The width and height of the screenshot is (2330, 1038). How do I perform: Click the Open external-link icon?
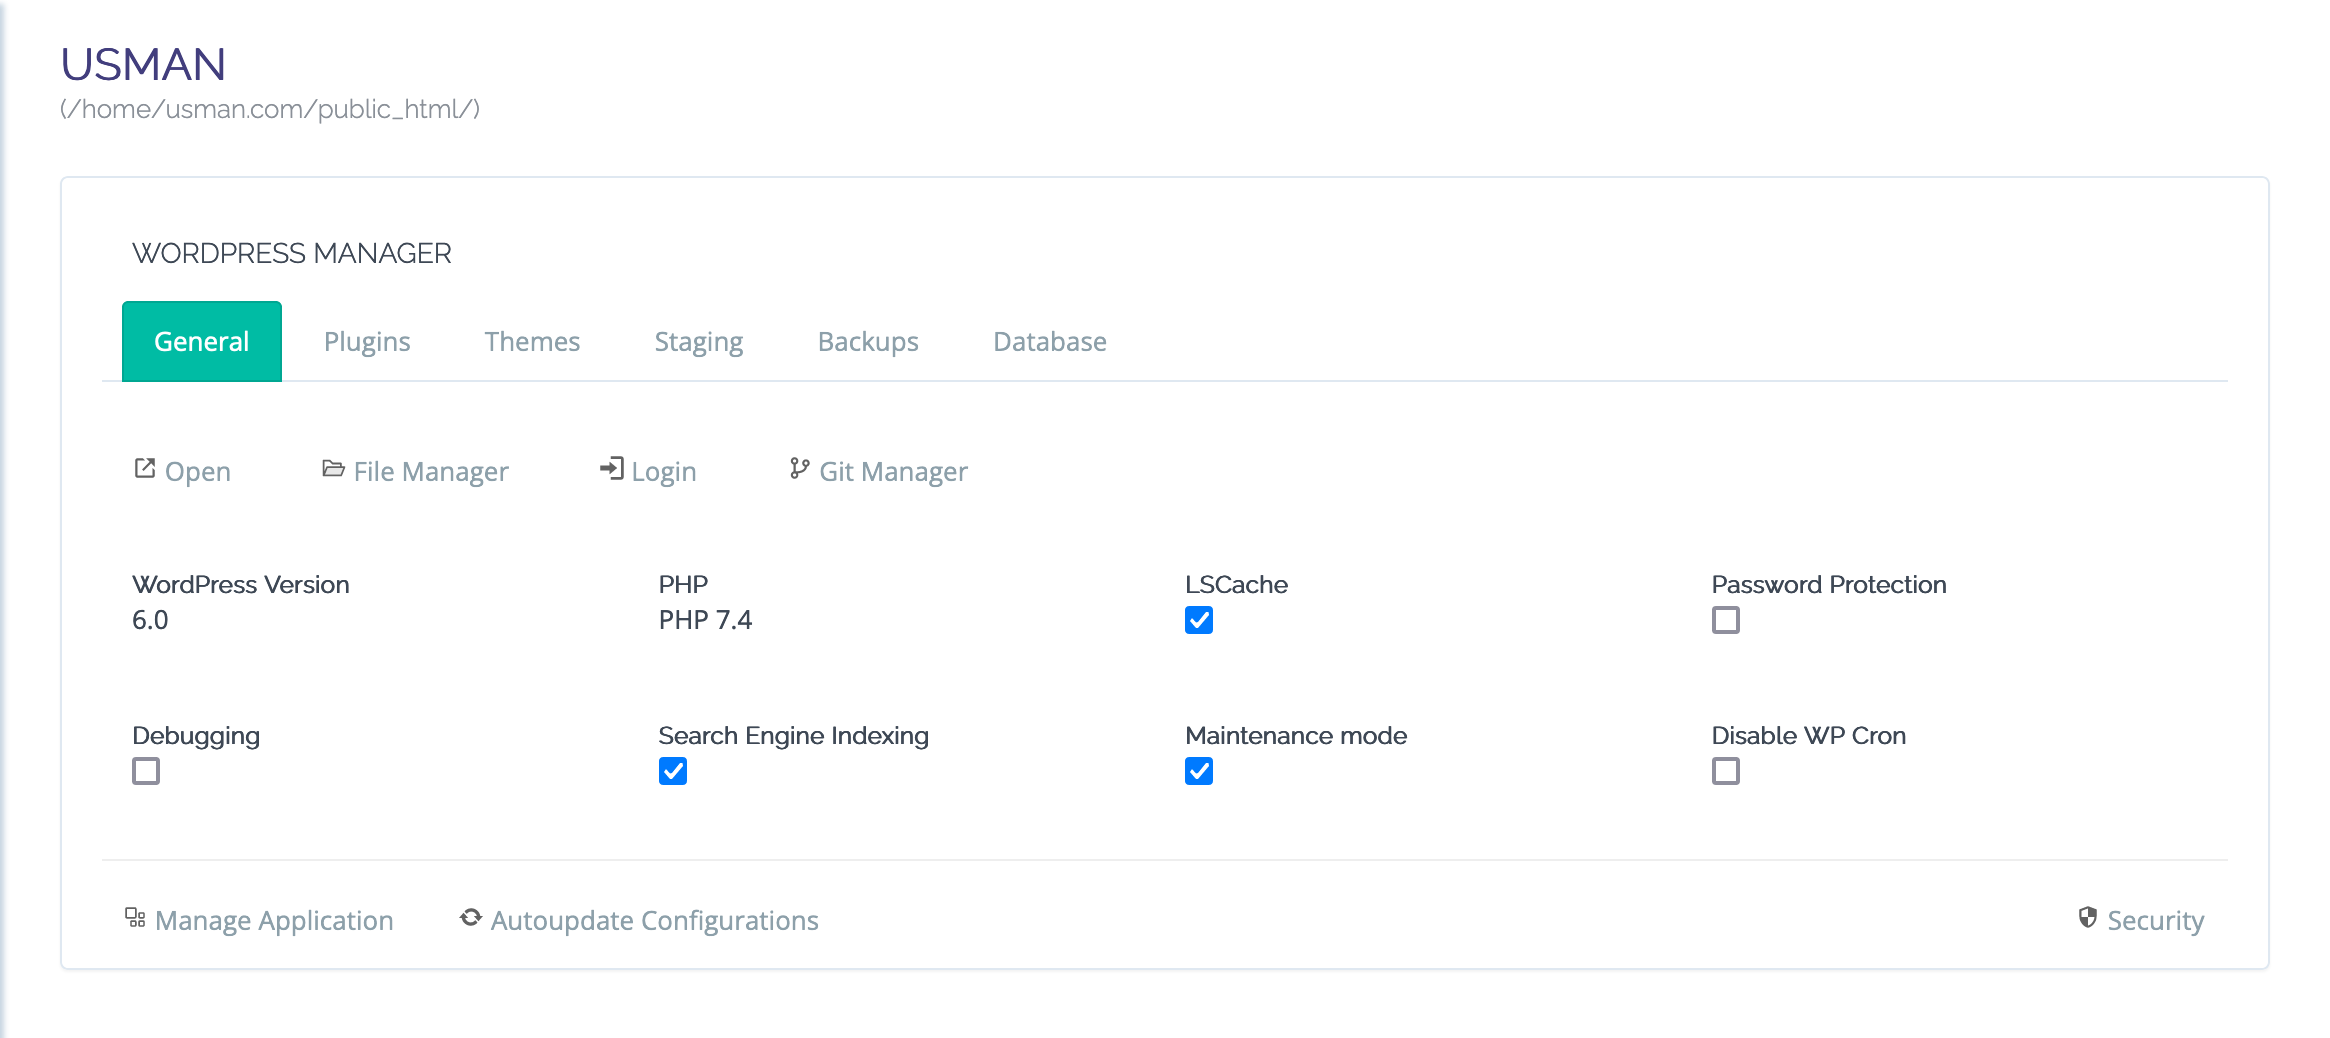[x=145, y=468]
